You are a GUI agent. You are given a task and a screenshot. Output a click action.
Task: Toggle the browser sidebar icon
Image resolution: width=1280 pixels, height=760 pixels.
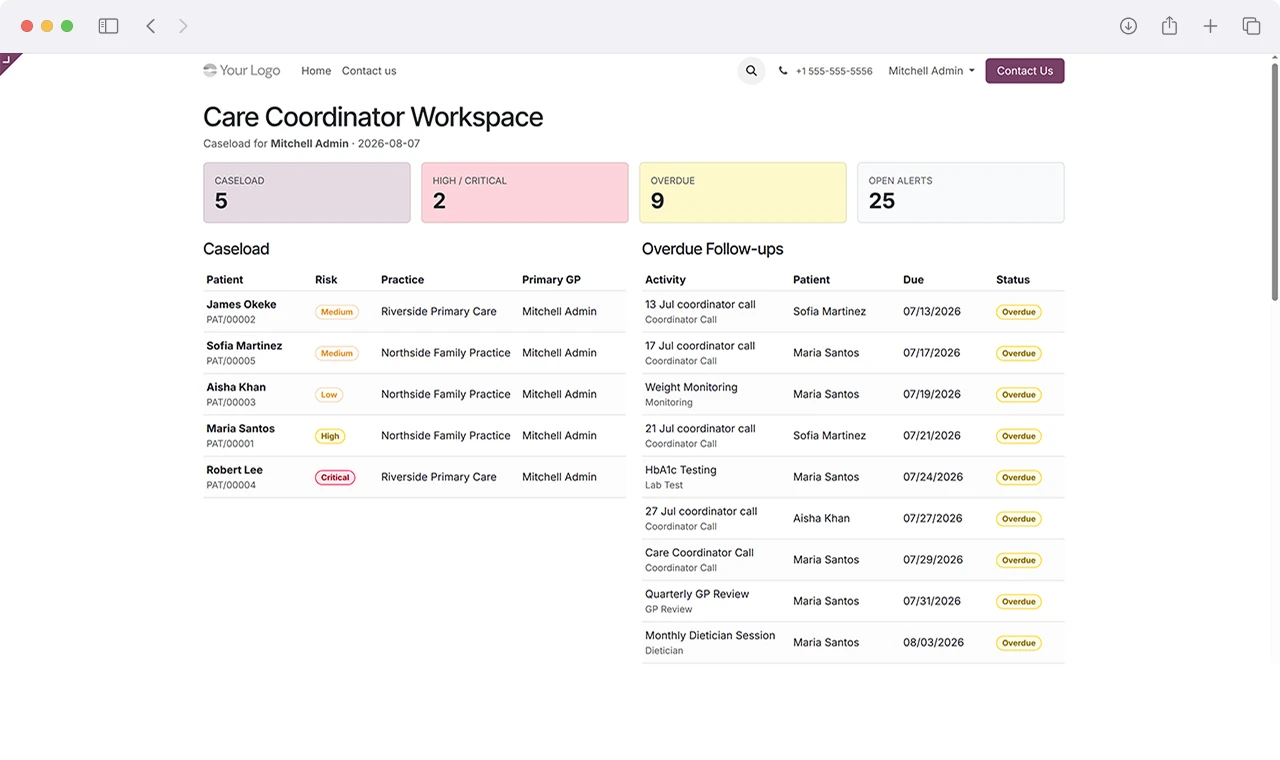[x=108, y=26]
